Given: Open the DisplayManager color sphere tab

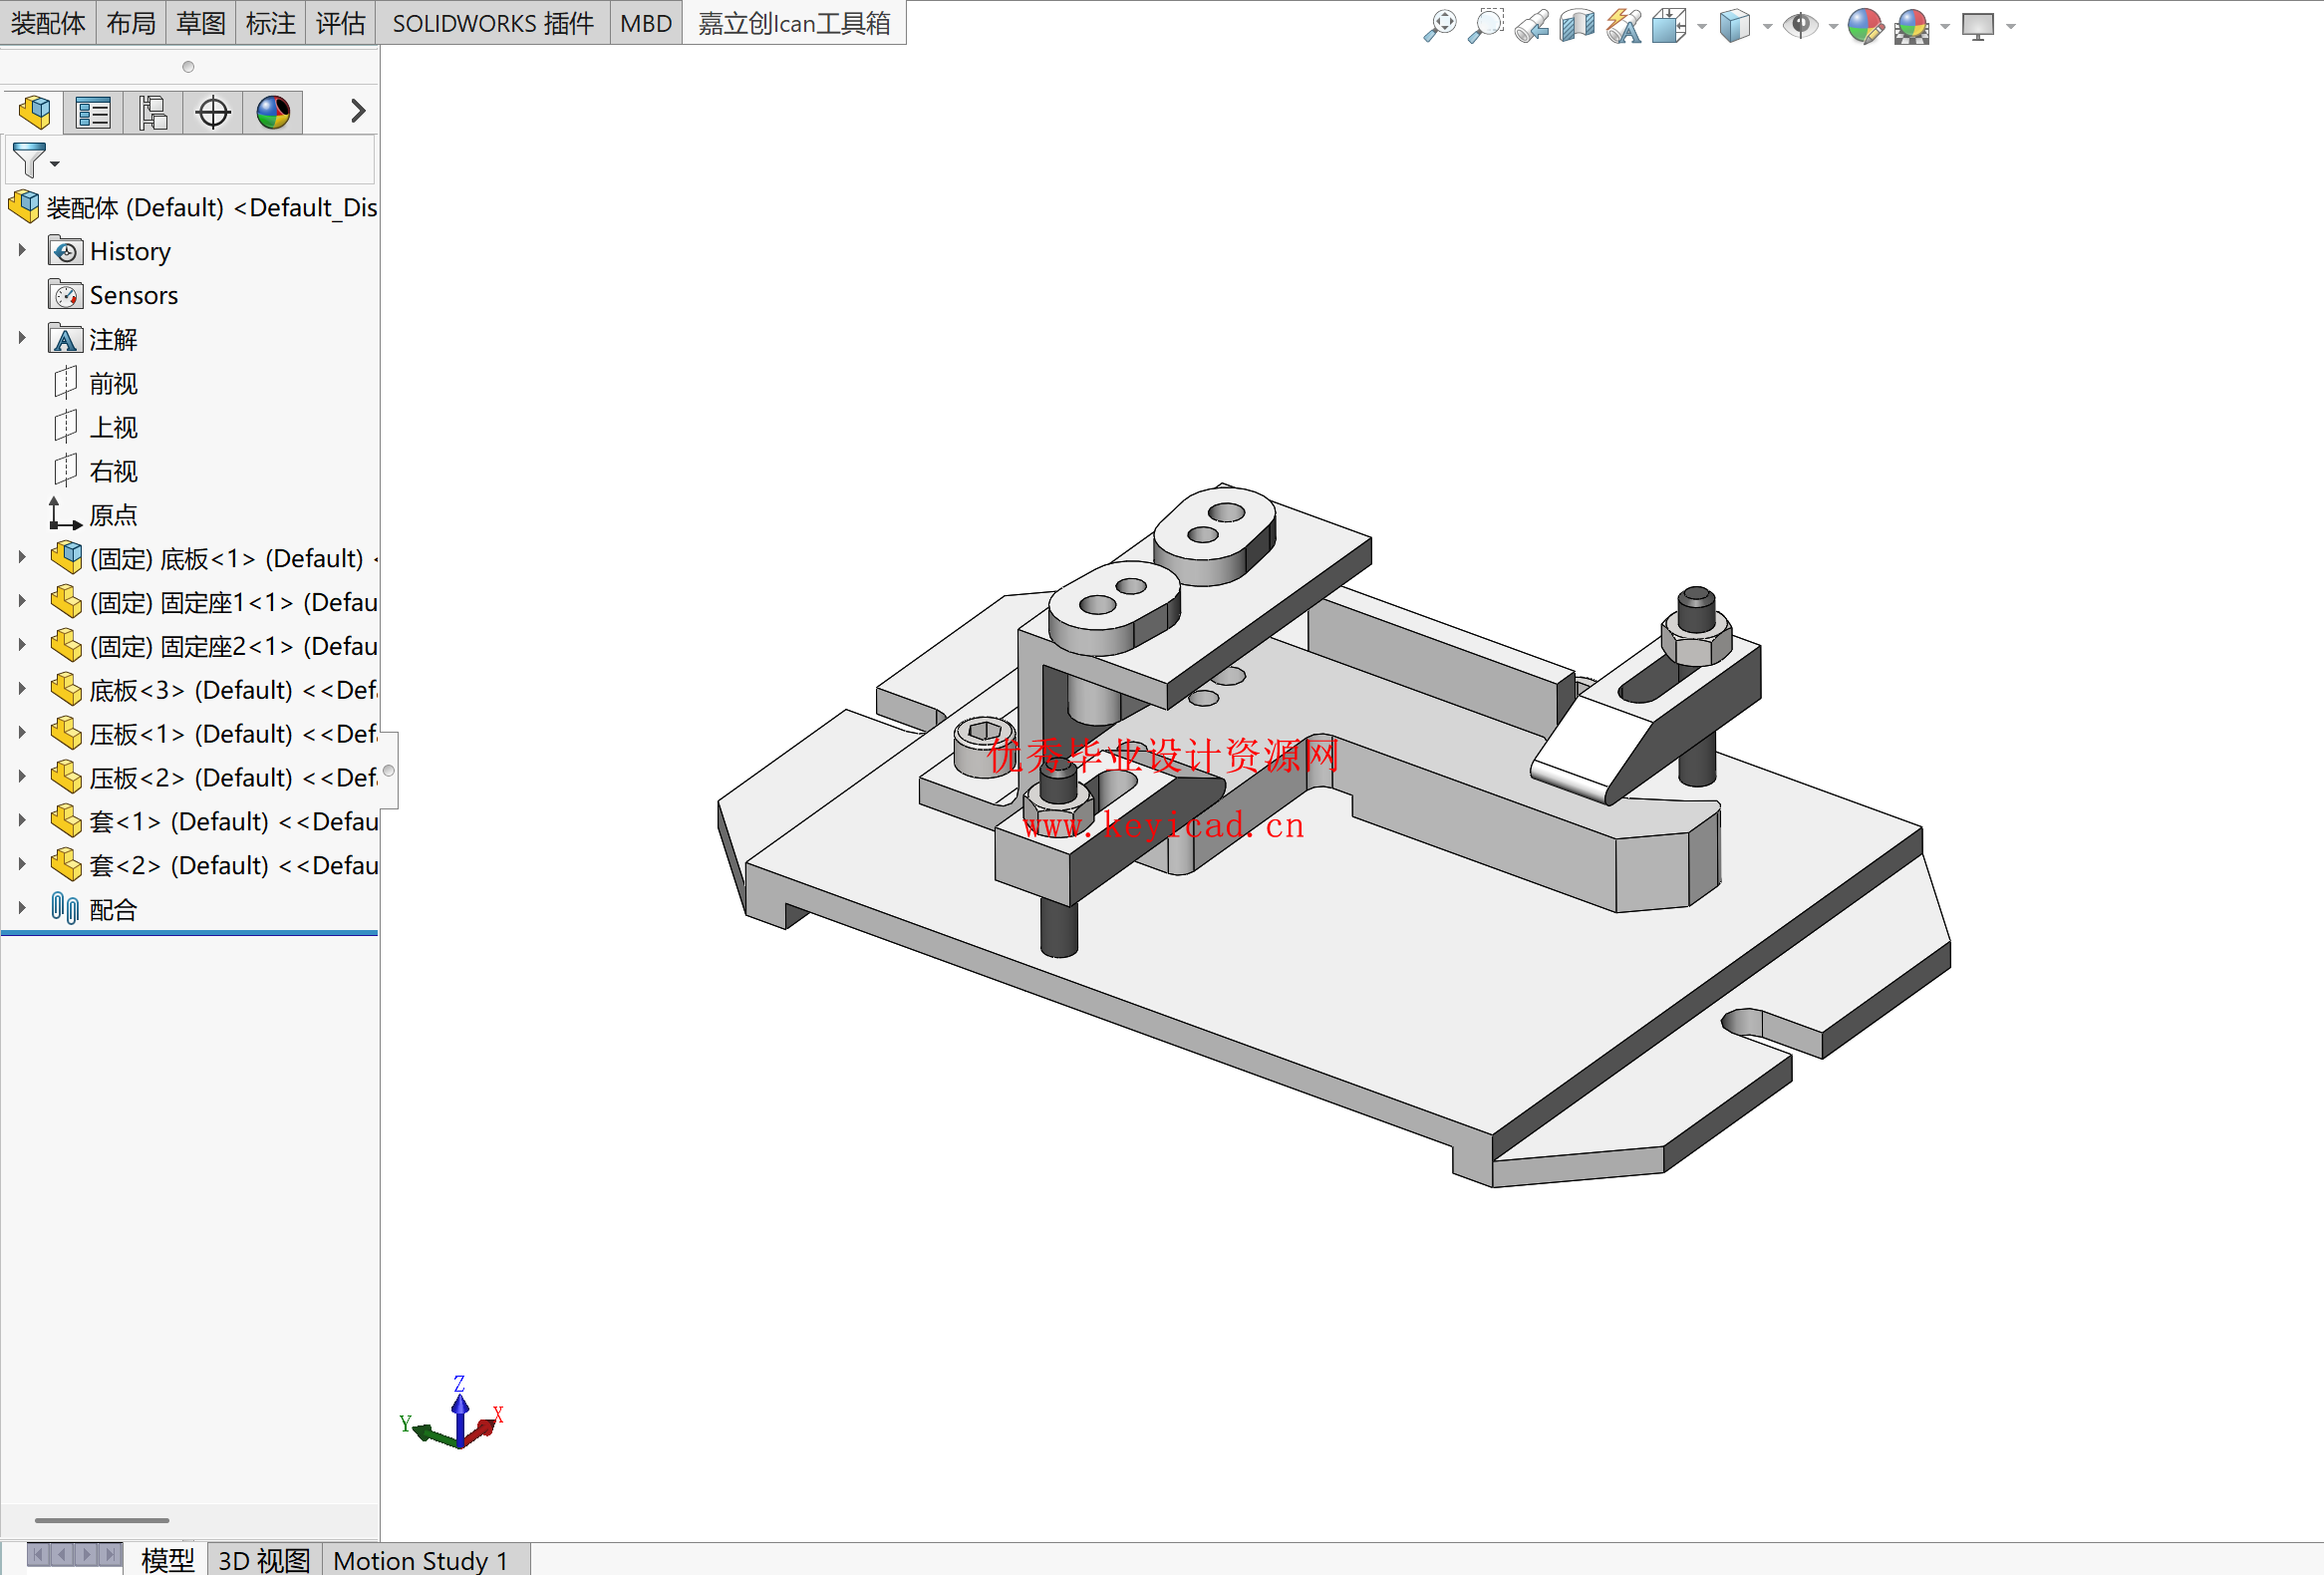Looking at the screenshot, I should coord(273,111).
